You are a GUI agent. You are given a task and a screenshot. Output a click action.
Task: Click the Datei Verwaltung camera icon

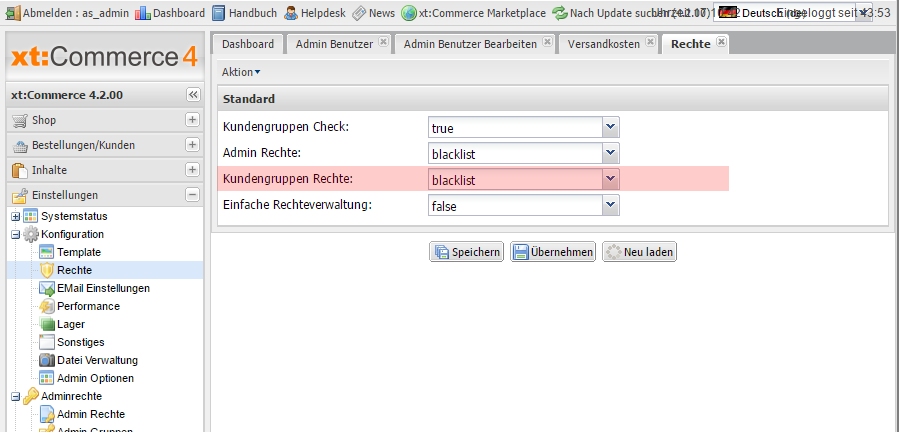pyautogui.click(x=47, y=360)
